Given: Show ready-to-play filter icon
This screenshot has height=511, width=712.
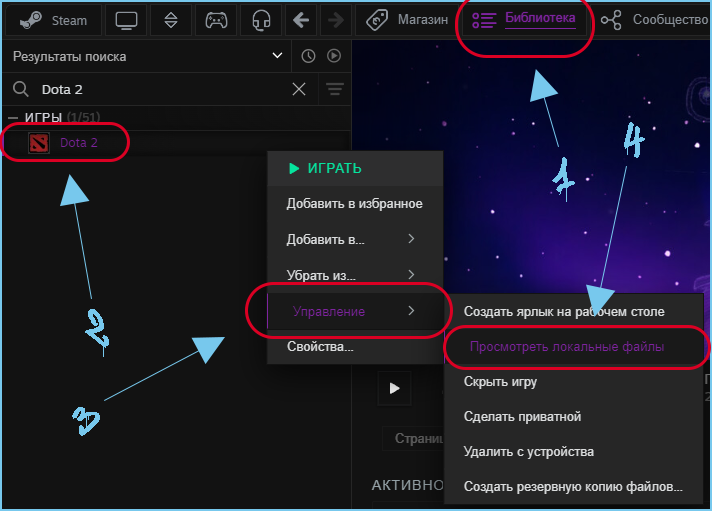Looking at the screenshot, I should coord(334,56).
